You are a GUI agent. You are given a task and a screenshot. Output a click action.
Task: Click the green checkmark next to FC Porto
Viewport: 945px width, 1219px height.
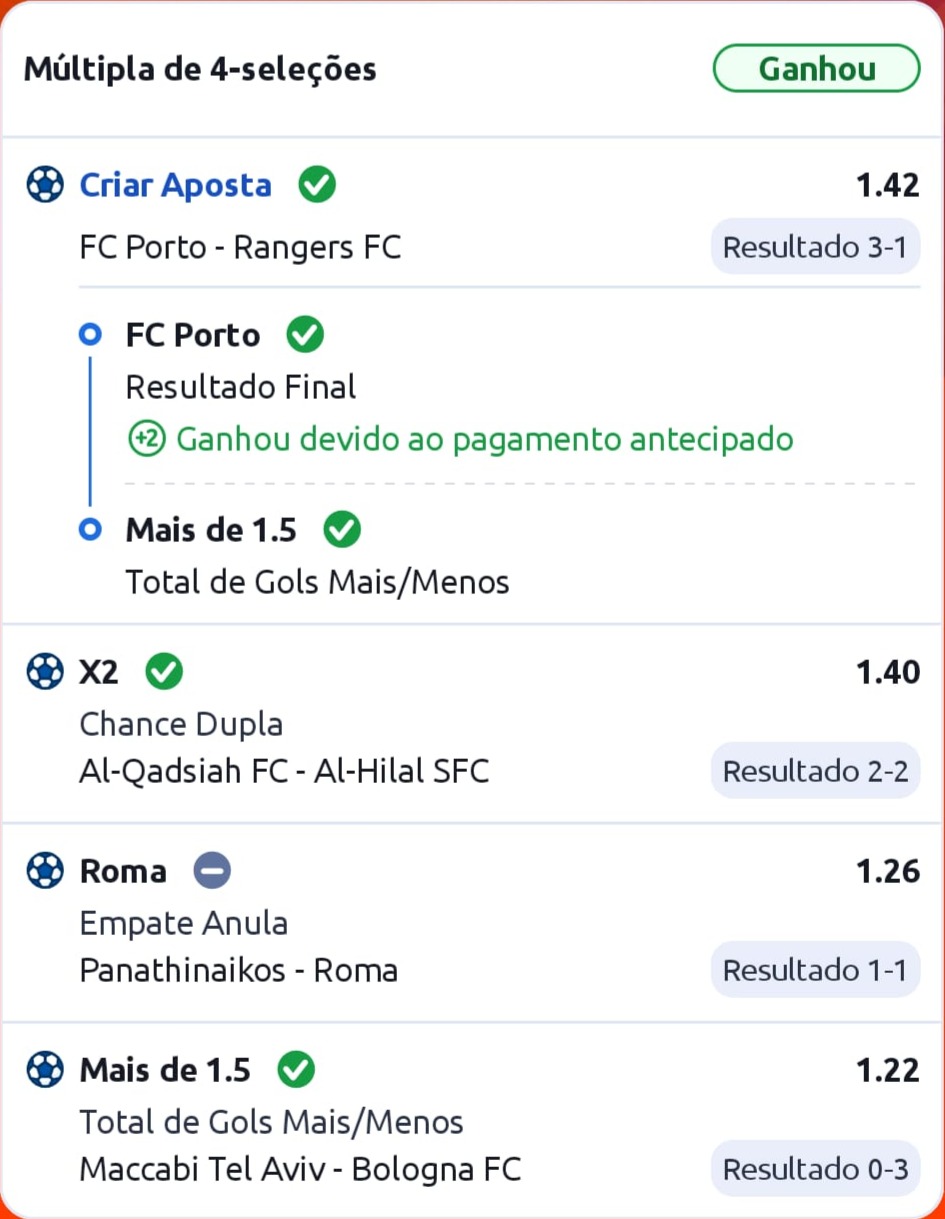(x=305, y=334)
